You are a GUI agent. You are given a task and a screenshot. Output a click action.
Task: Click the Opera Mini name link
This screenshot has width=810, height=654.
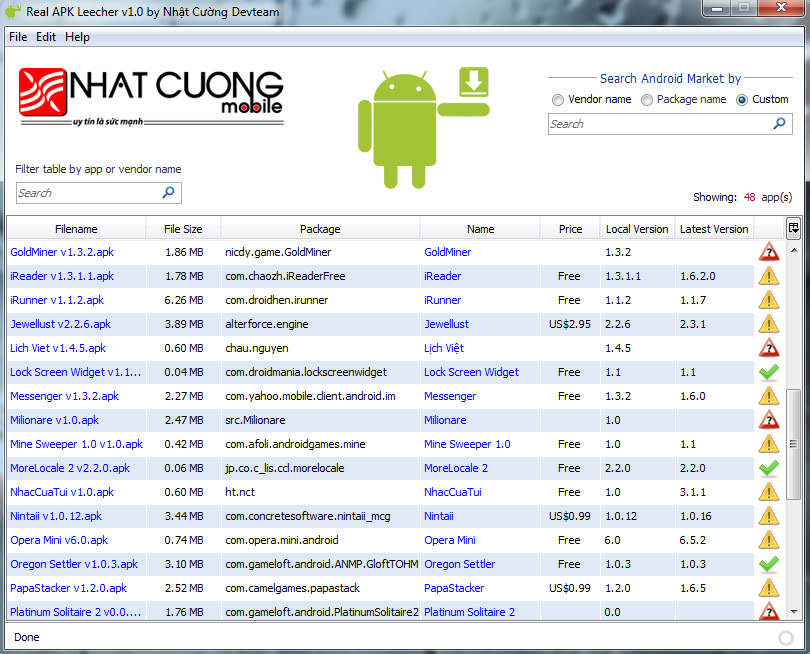tap(449, 540)
